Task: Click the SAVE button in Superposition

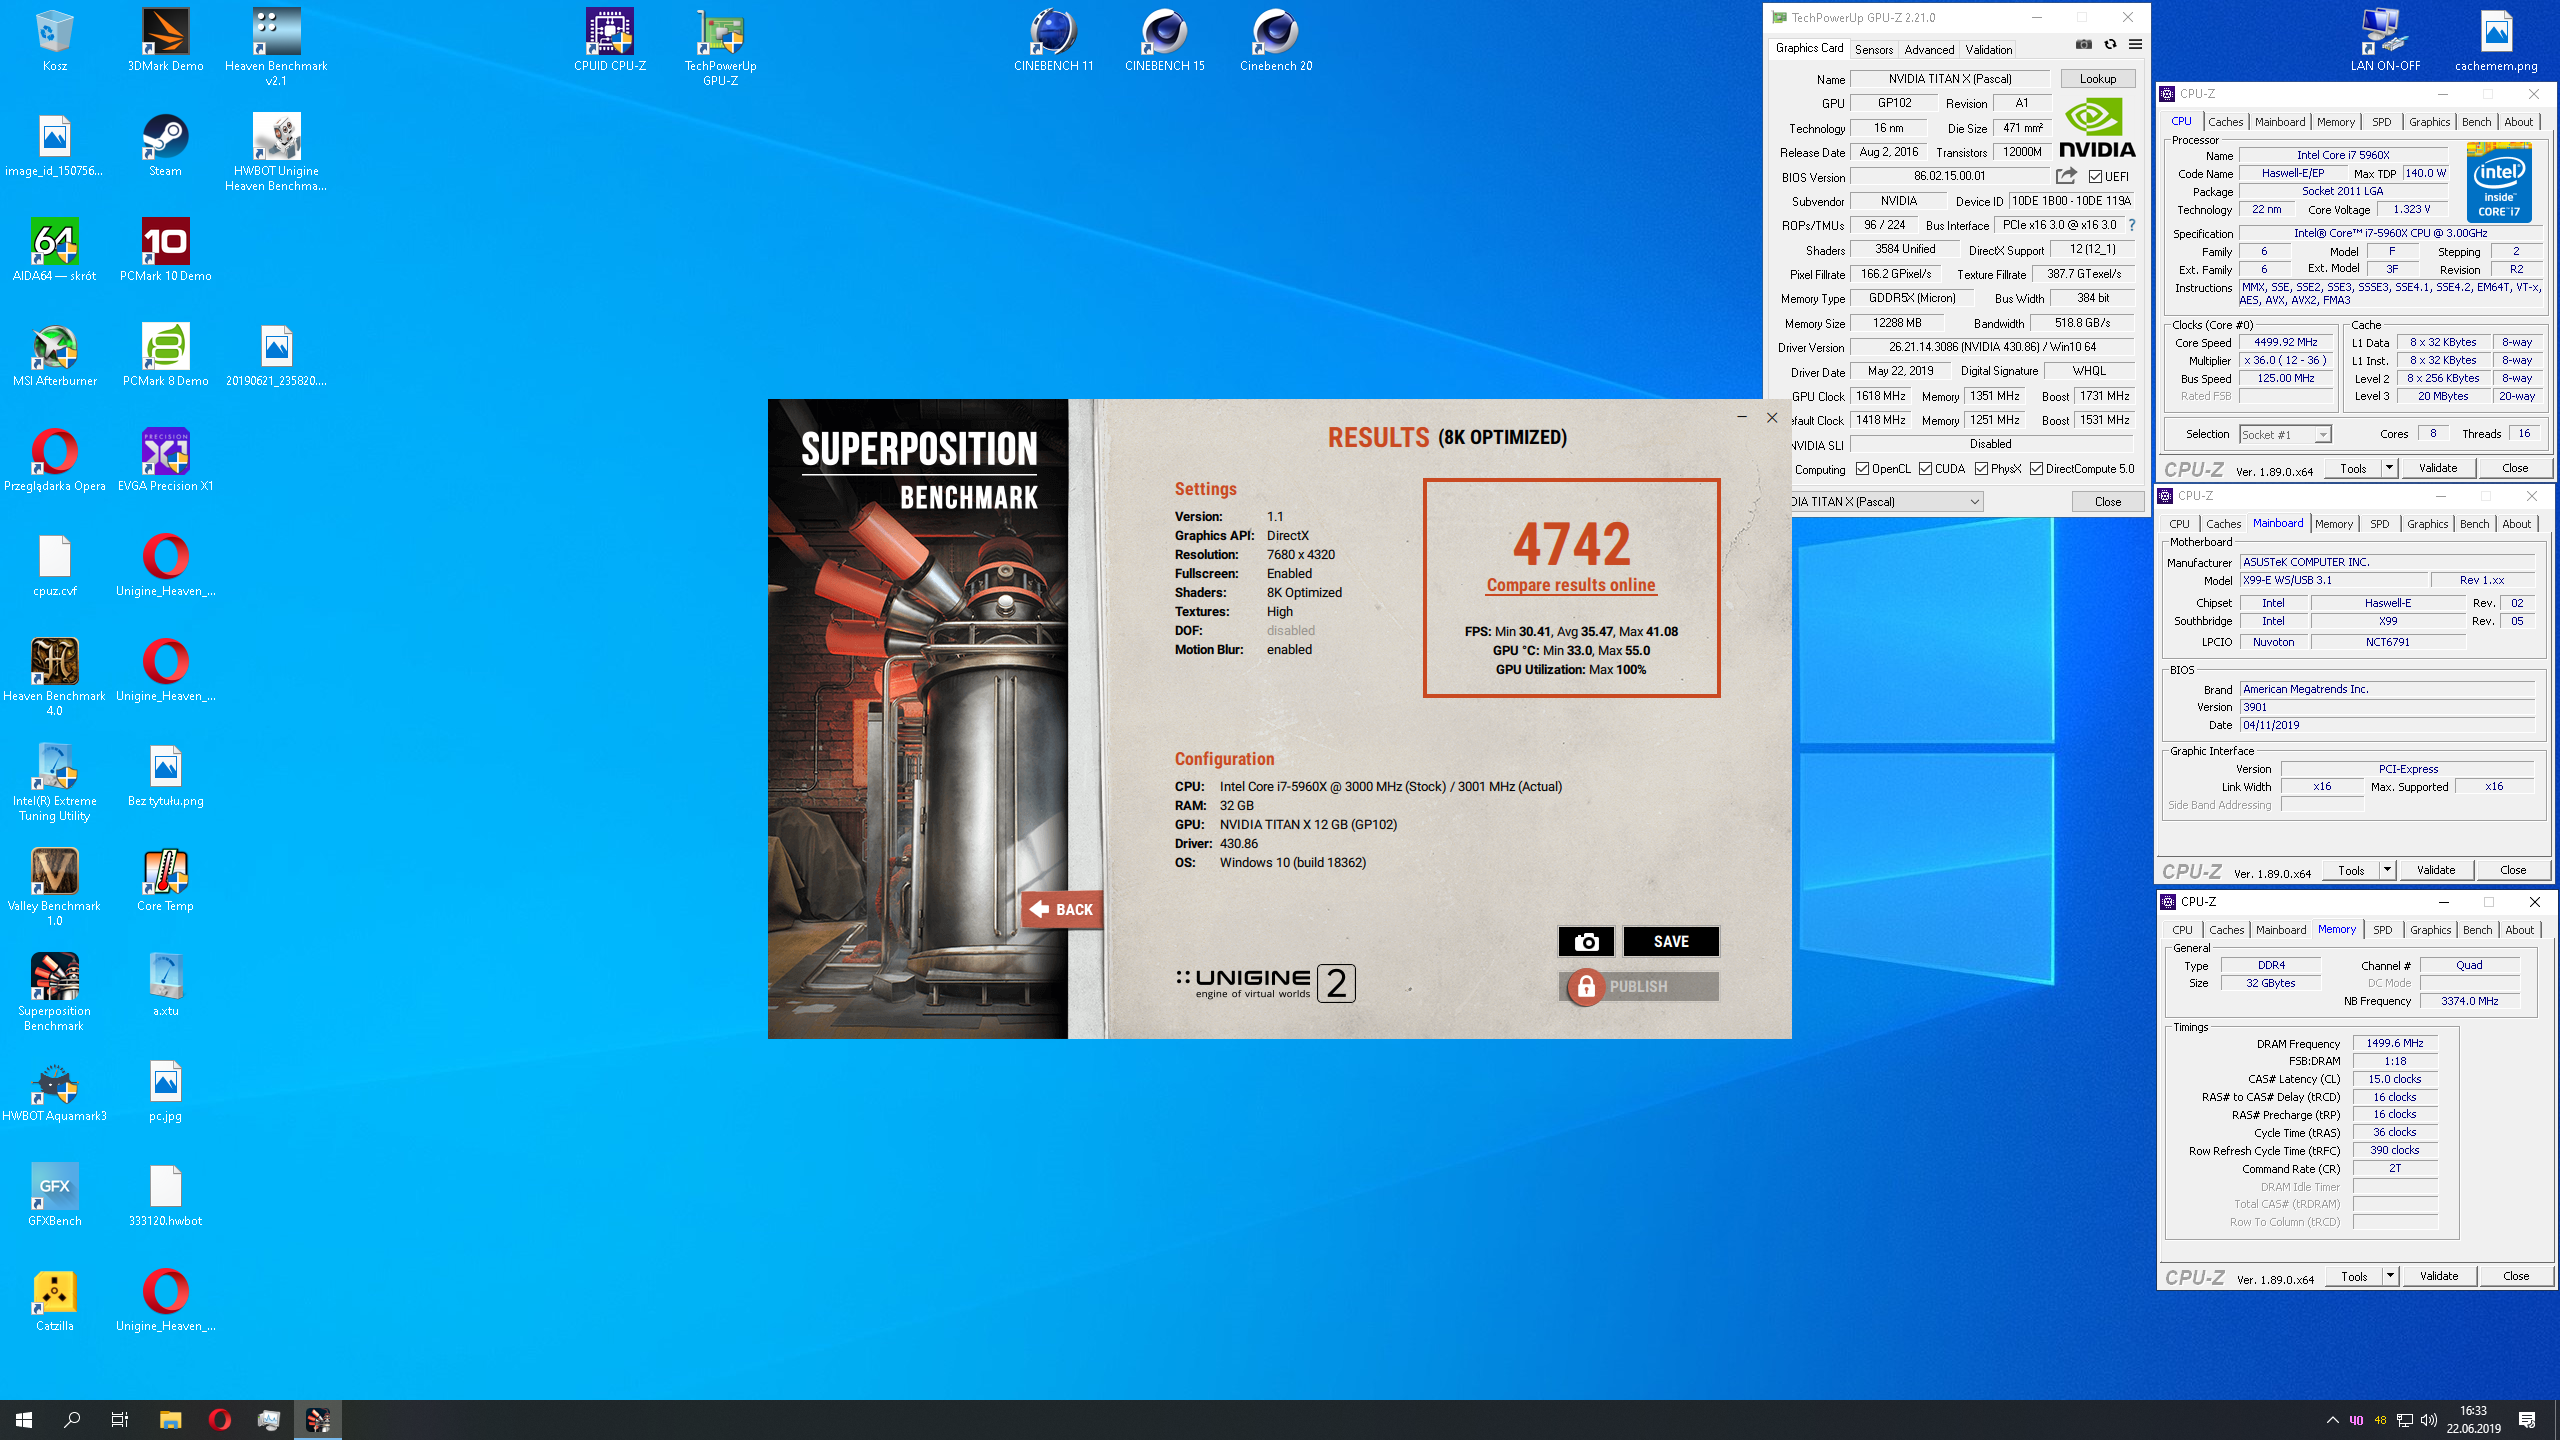Action: [x=1671, y=941]
